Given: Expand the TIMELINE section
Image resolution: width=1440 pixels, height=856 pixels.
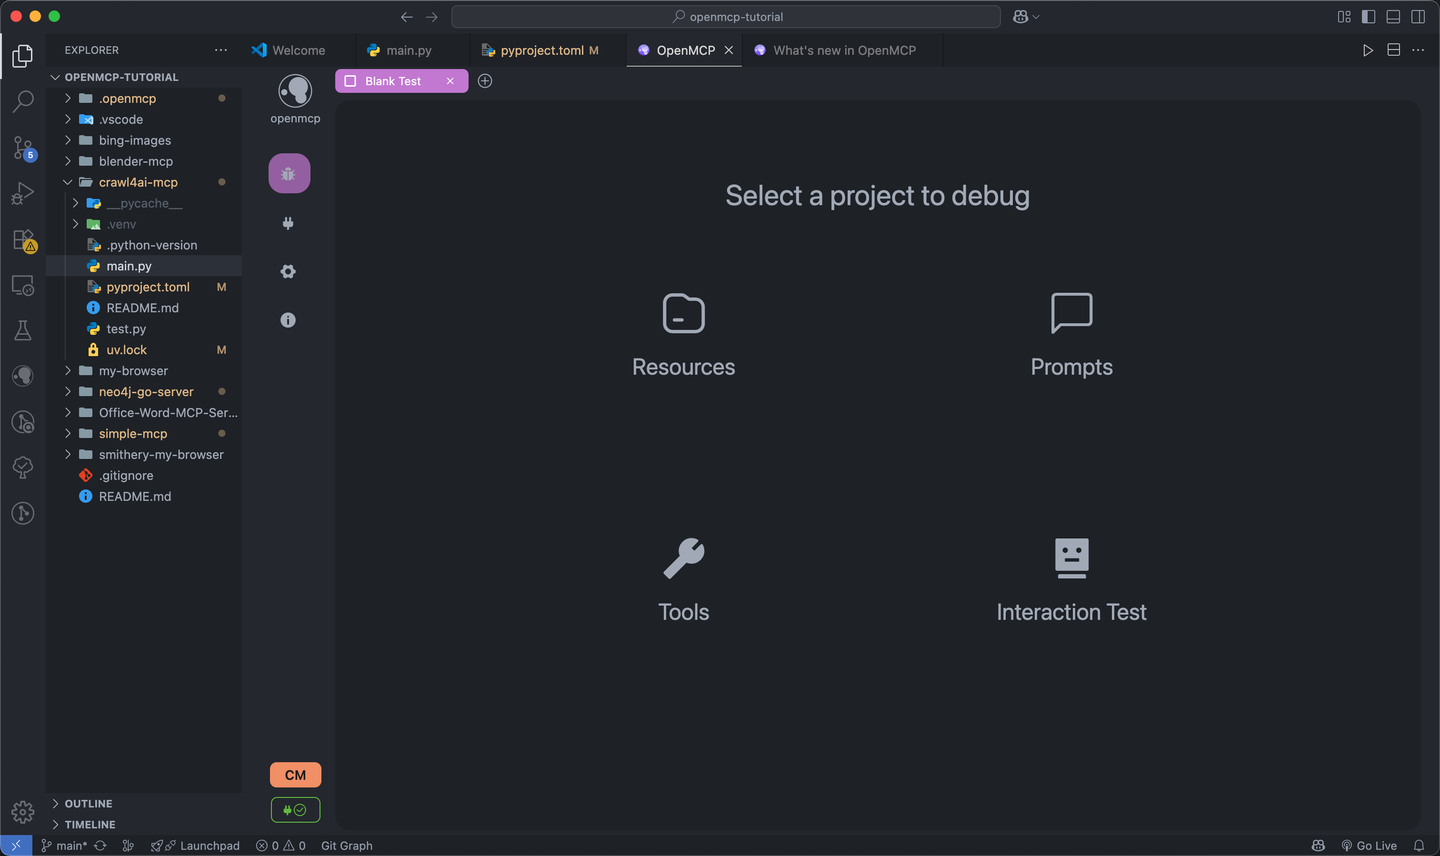Looking at the screenshot, I should 144,825.
